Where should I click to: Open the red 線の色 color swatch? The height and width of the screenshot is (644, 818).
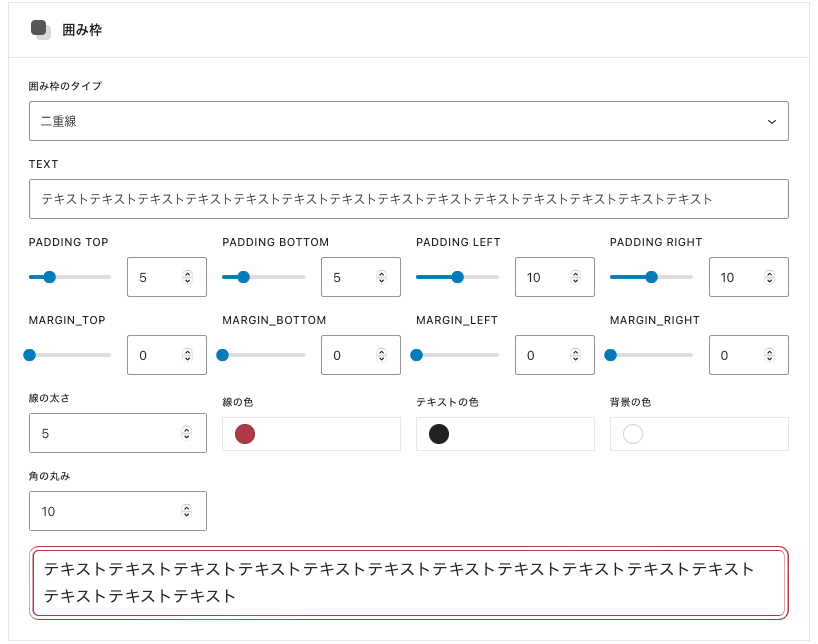click(x=245, y=434)
